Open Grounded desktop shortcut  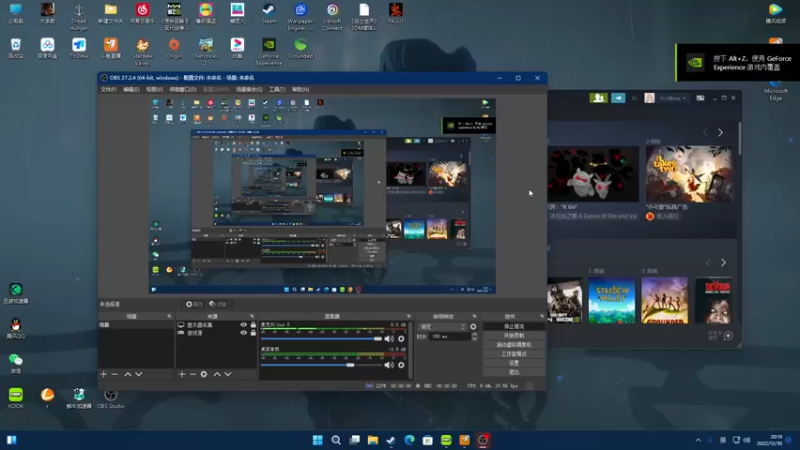click(x=300, y=48)
